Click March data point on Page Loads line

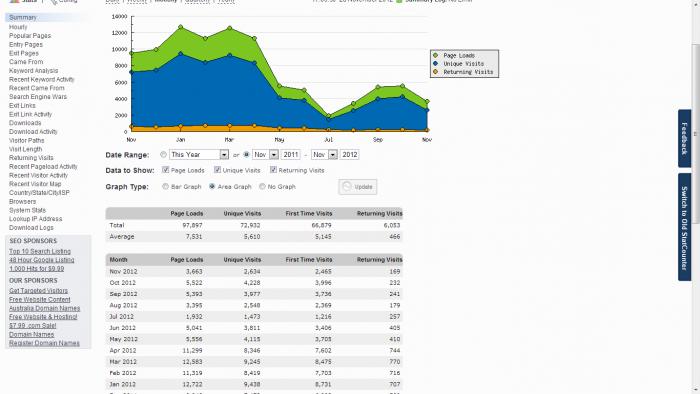click(x=230, y=28)
